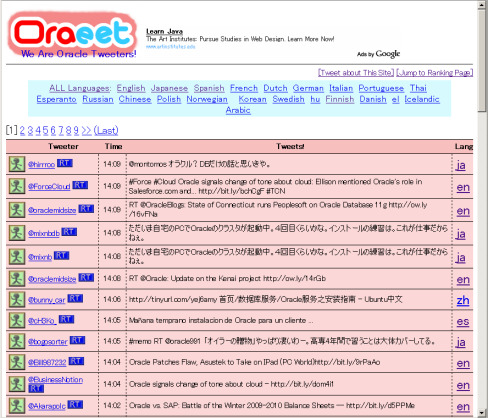Go to page 5 of tweets

pos(45,130)
